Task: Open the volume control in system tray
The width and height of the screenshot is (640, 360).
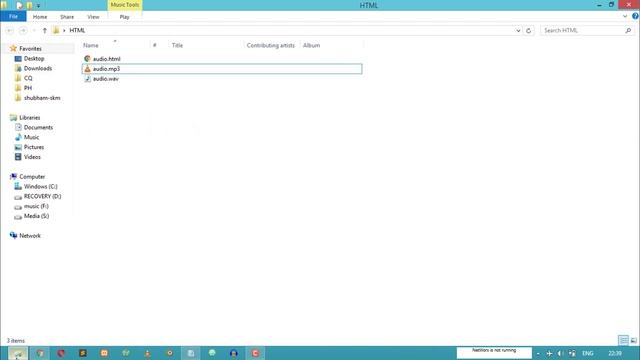Action: (x=560, y=353)
